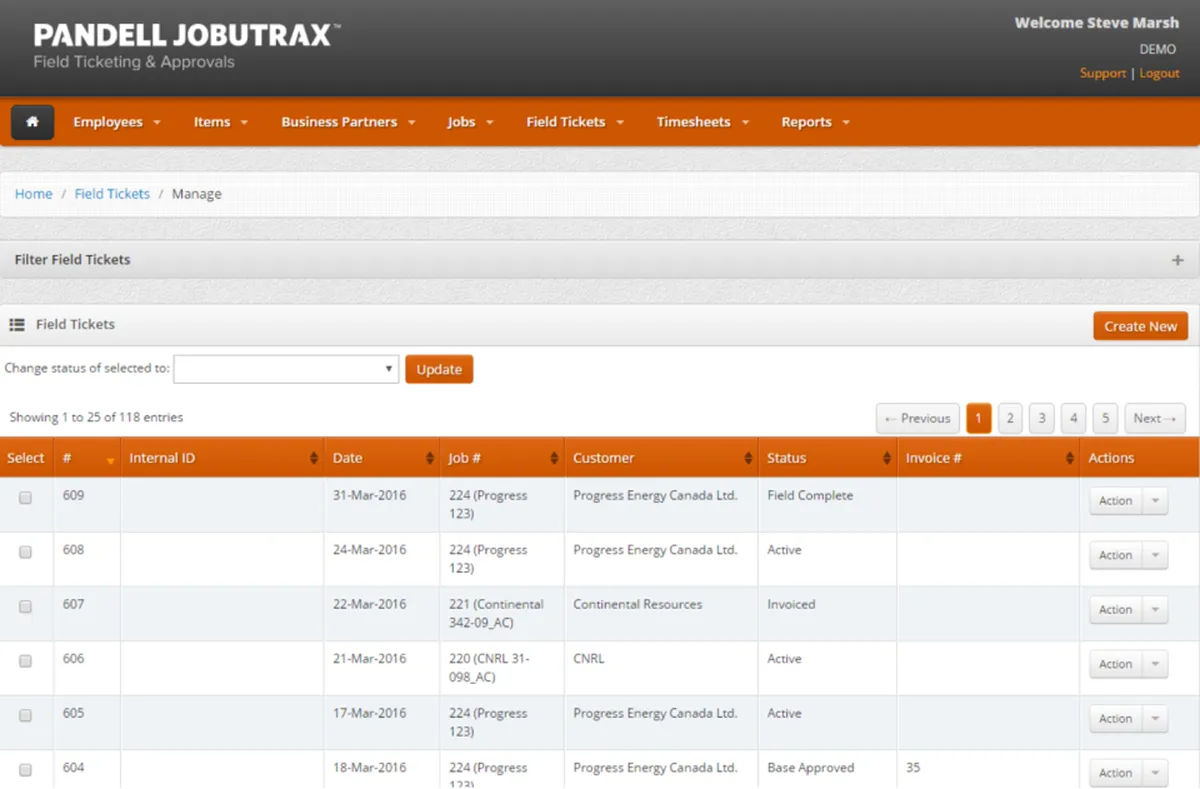
Task: Open the Support link
Action: tap(1103, 73)
